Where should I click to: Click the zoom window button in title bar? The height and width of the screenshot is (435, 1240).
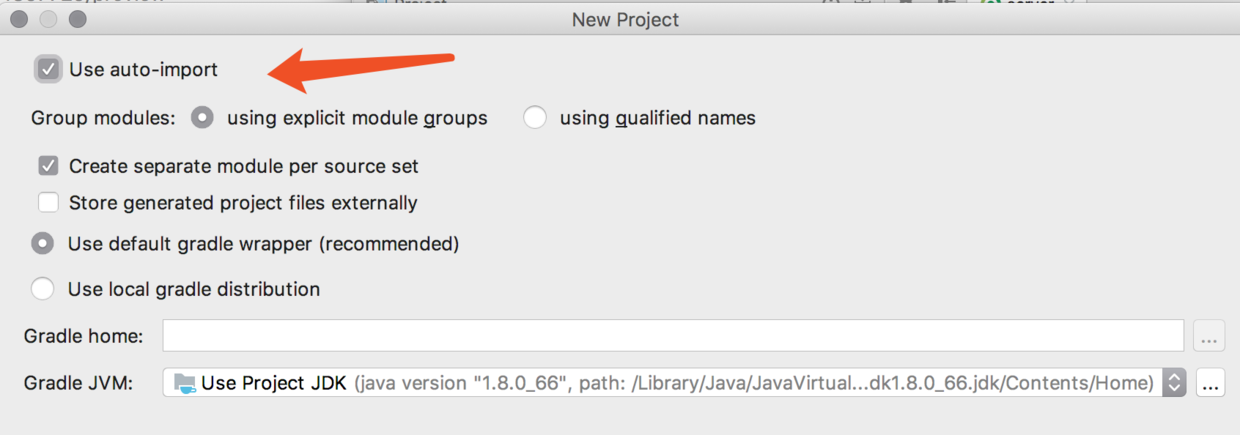point(77,19)
